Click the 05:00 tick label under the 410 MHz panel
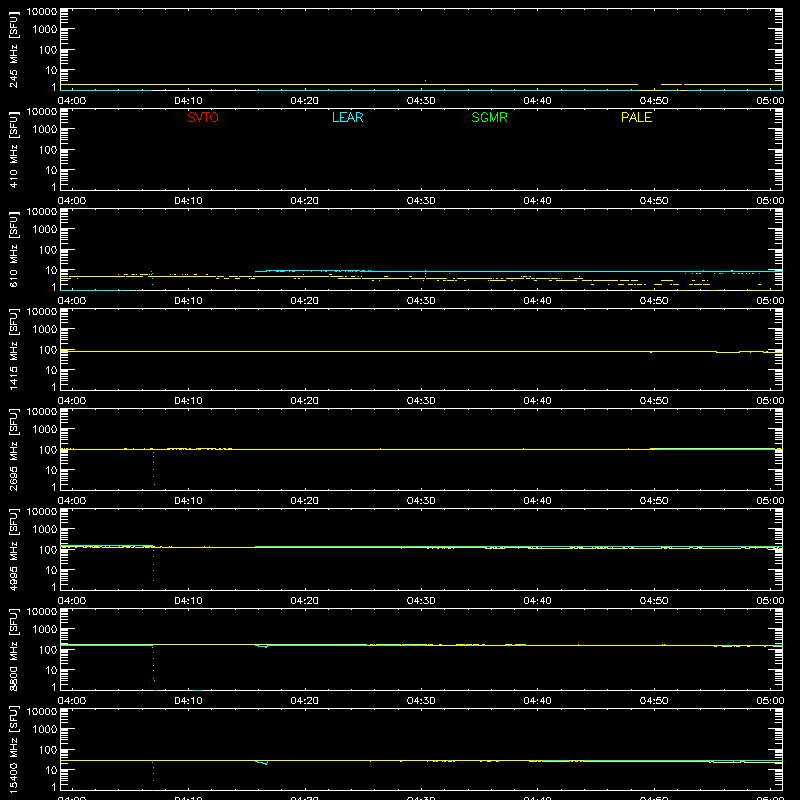 pos(770,201)
